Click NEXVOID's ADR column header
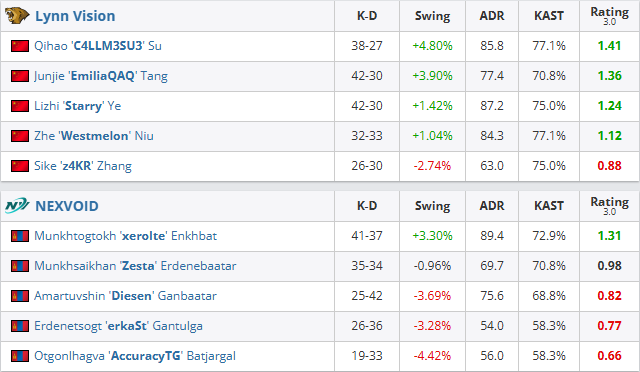640x372 pixels. (492, 206)
